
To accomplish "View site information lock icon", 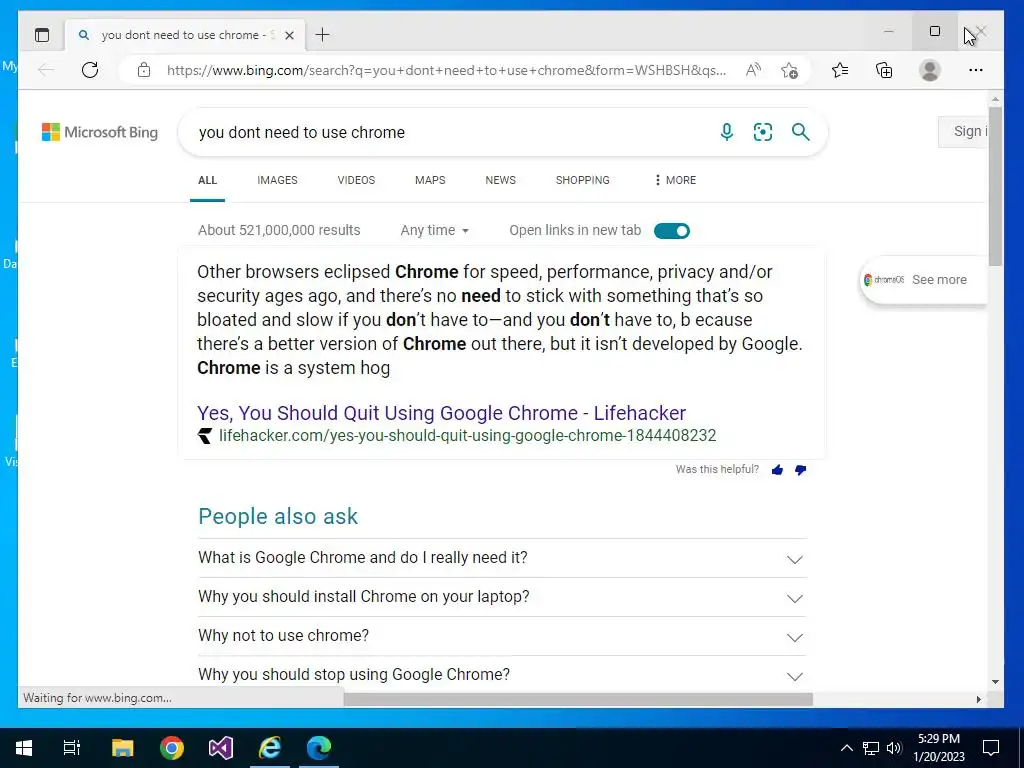I will click(144, 70).
